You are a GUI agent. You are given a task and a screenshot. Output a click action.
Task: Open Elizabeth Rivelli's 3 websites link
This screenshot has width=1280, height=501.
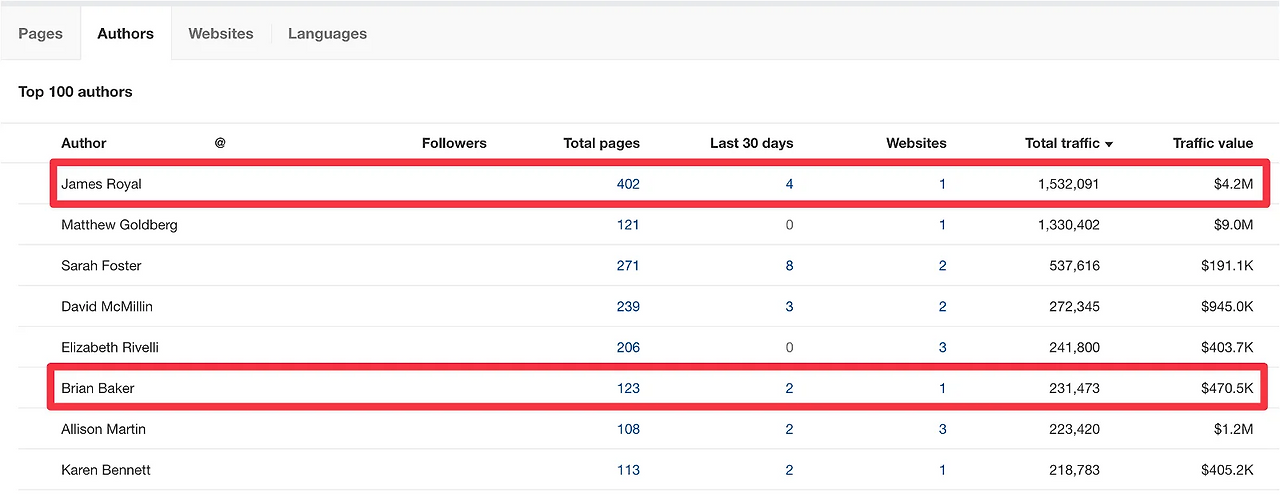pos(942,348)
